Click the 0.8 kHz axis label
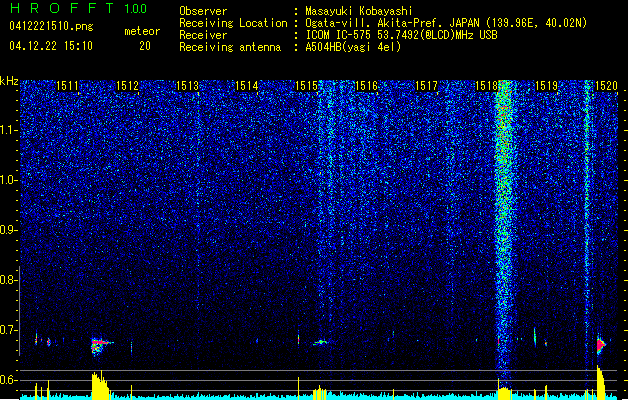This screenshot has width=629, height=400. click(x=8, y=280)
